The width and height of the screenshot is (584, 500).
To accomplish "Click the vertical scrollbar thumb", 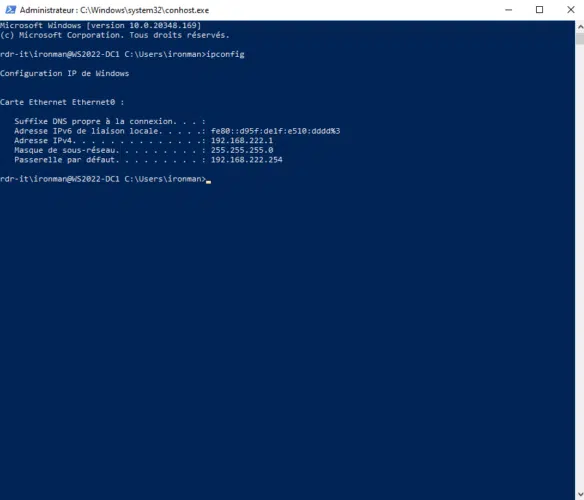I will pos(580,39).
